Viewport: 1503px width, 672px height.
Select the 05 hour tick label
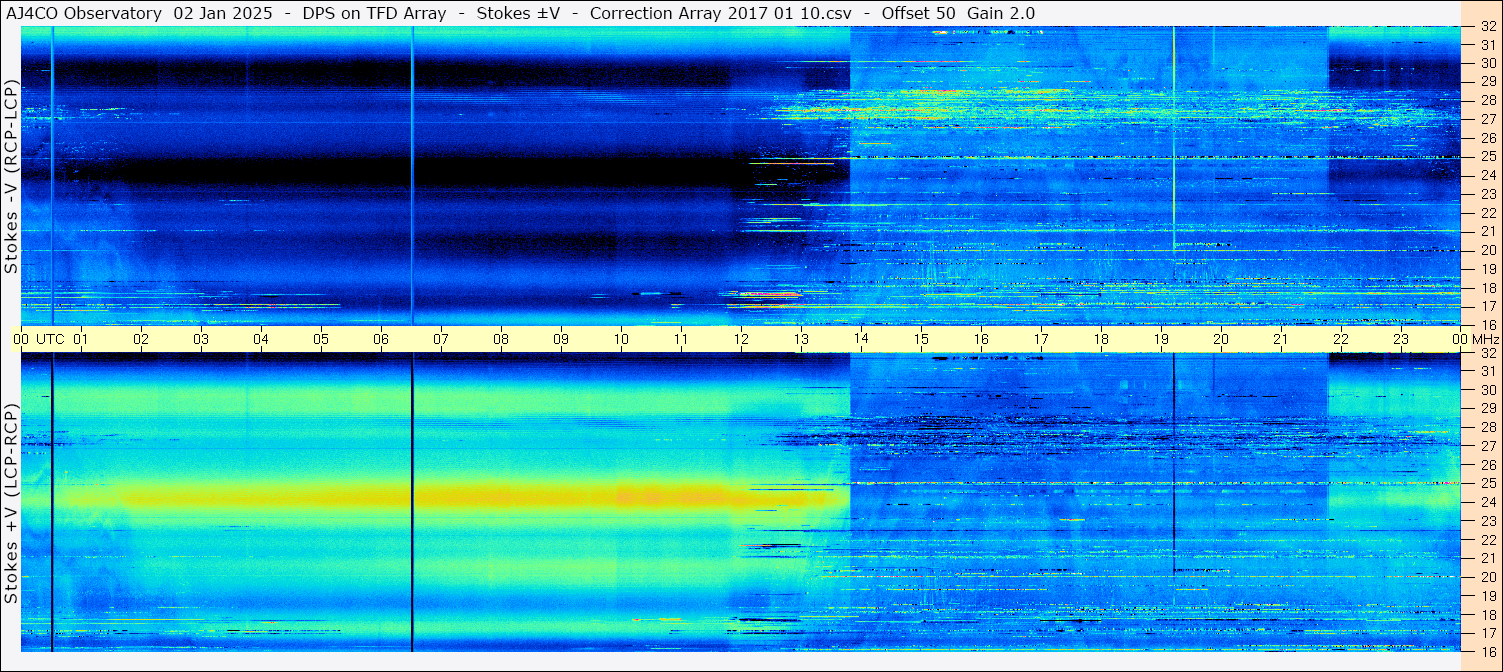321,339
